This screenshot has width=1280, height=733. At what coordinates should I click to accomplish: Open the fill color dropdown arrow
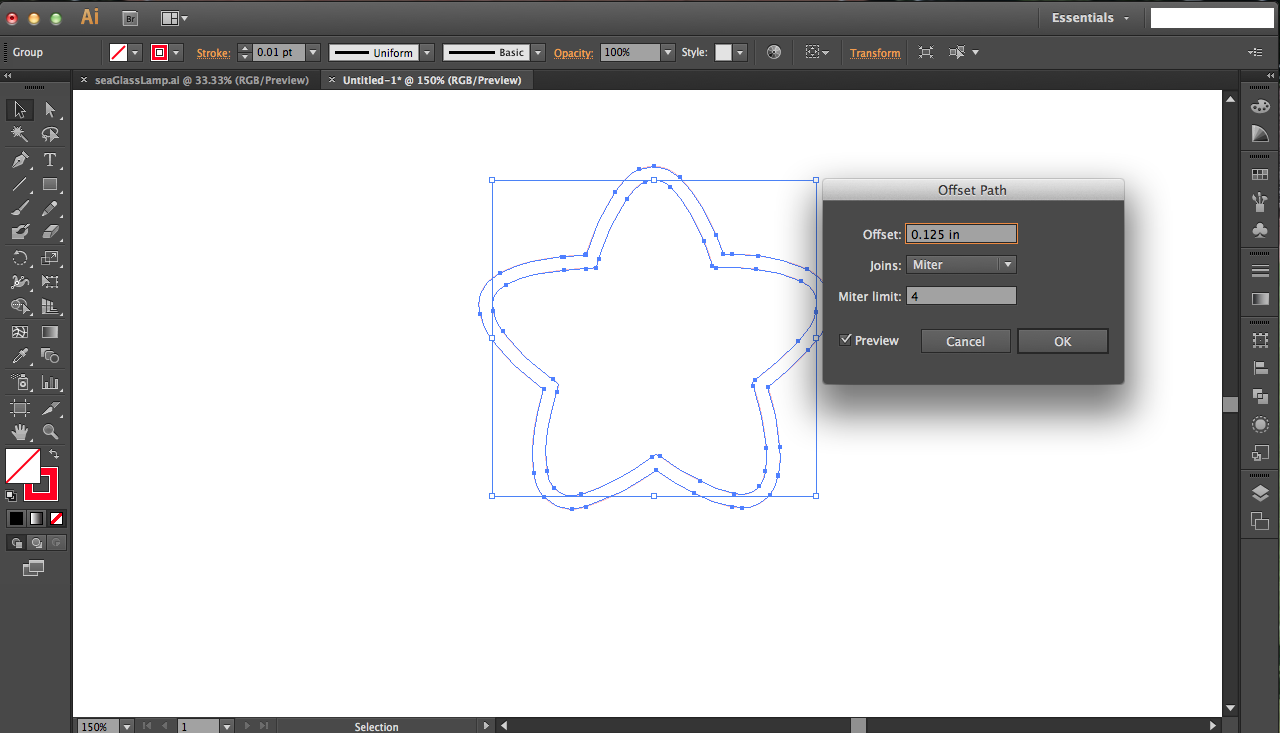pos(136,53)
